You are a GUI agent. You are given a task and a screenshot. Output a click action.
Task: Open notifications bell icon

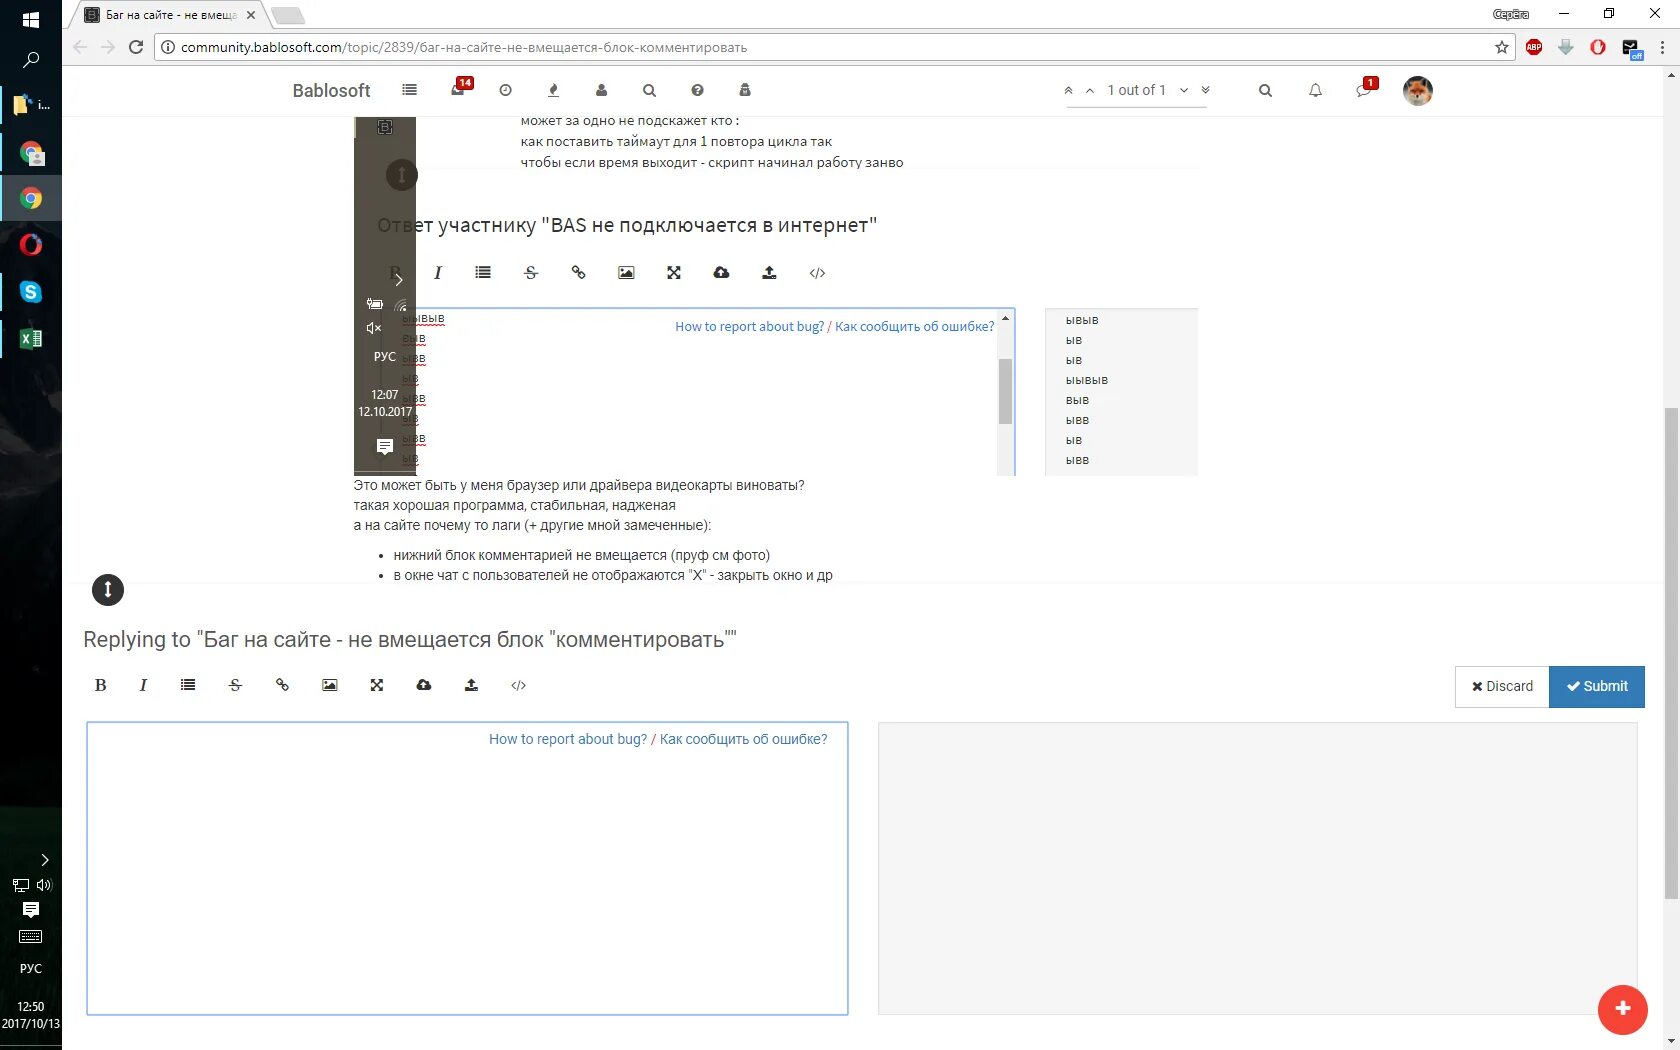point(1315,90)
